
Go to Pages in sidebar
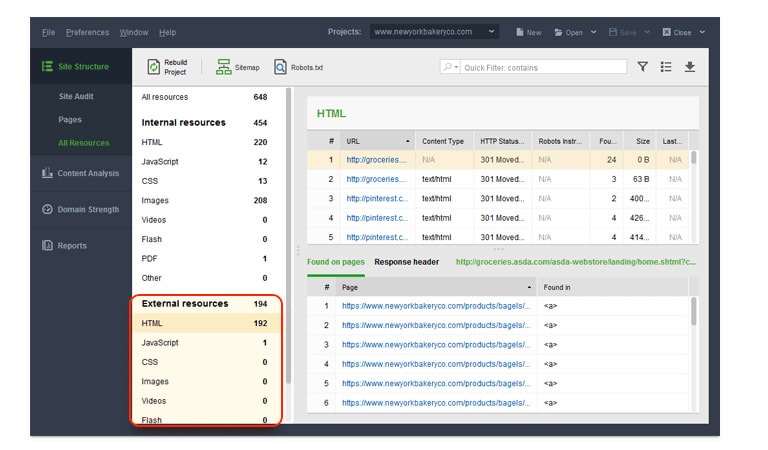point(70,119)
